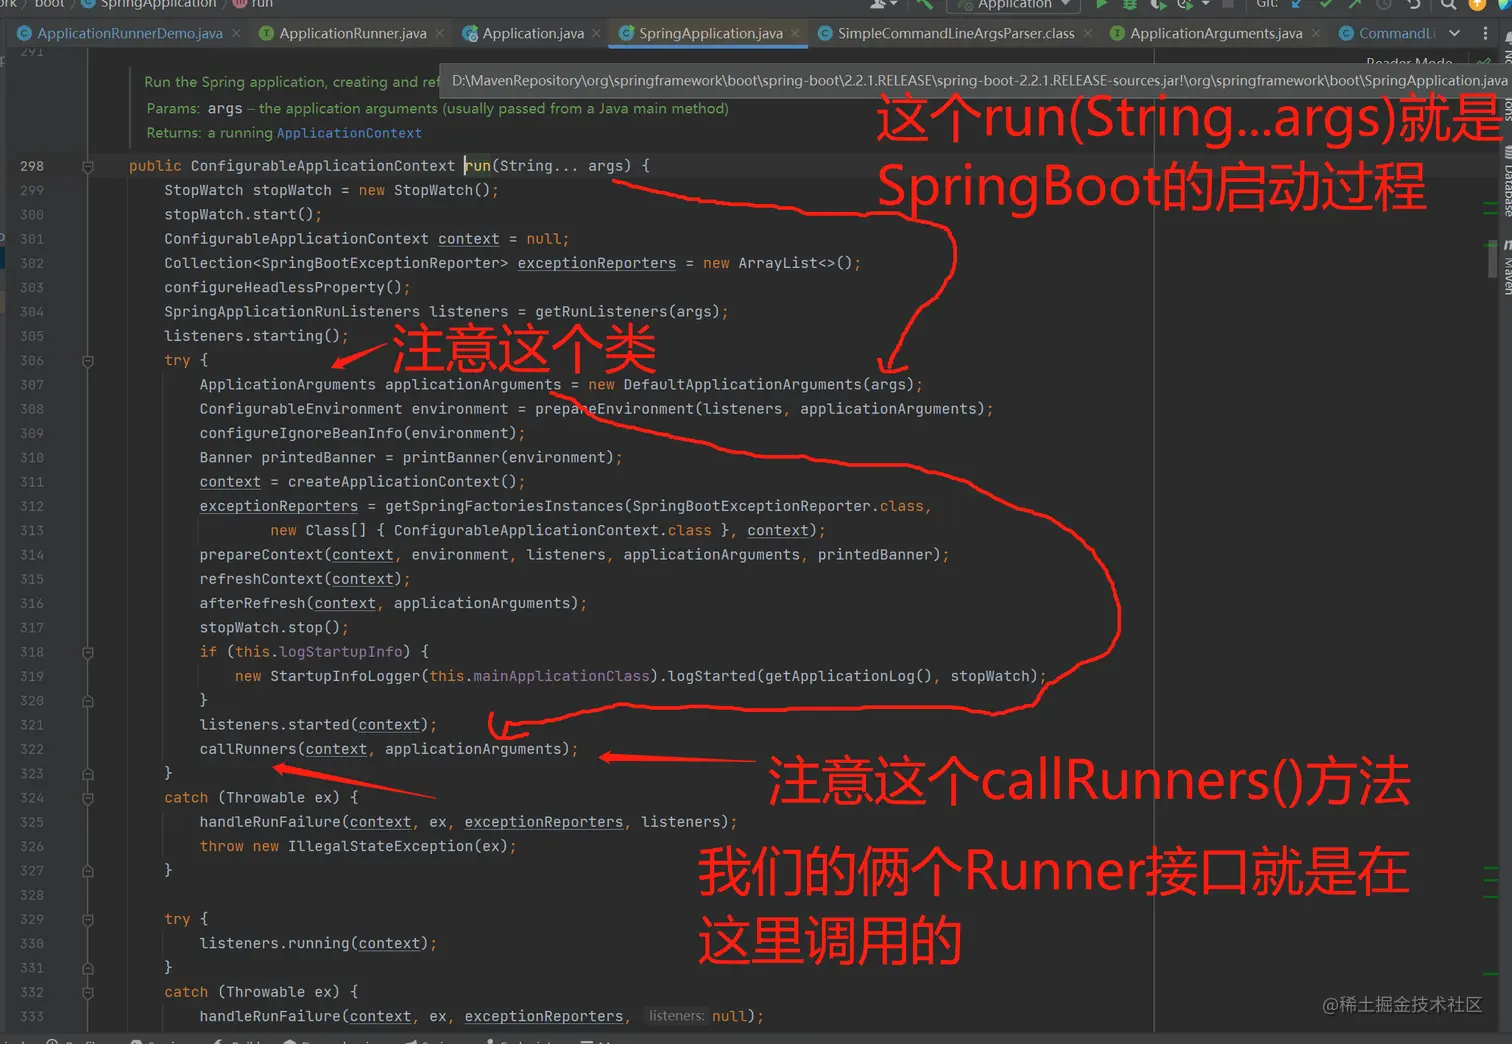The width and height of the screenshot is (1512, 1044).
Task: Start the debugger
Action: pyautogui.click(x=1129, y=5)
